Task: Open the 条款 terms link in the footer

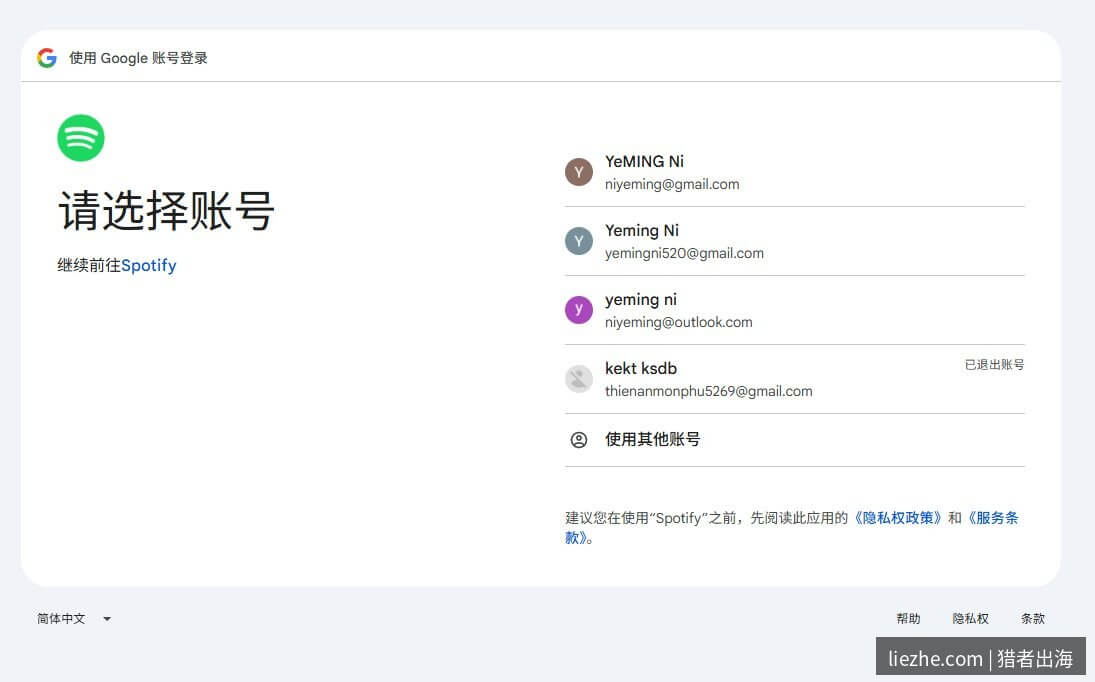Action: (1033, 618)
